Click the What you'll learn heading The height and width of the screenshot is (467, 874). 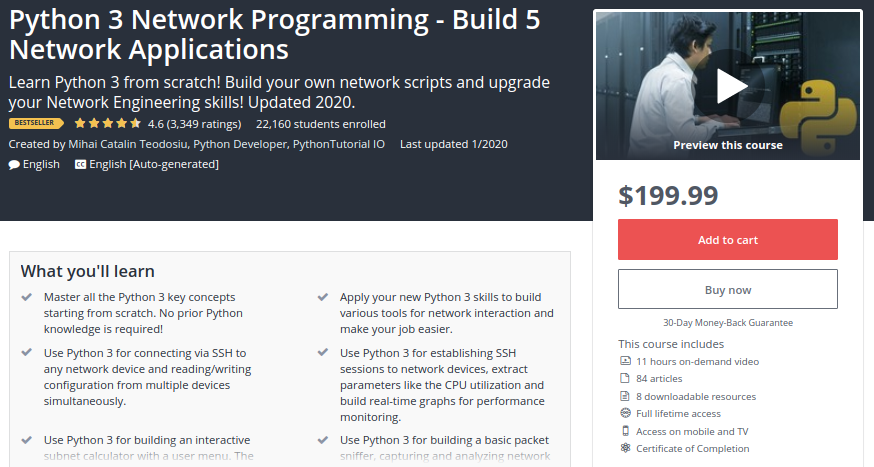pos(88,271)
